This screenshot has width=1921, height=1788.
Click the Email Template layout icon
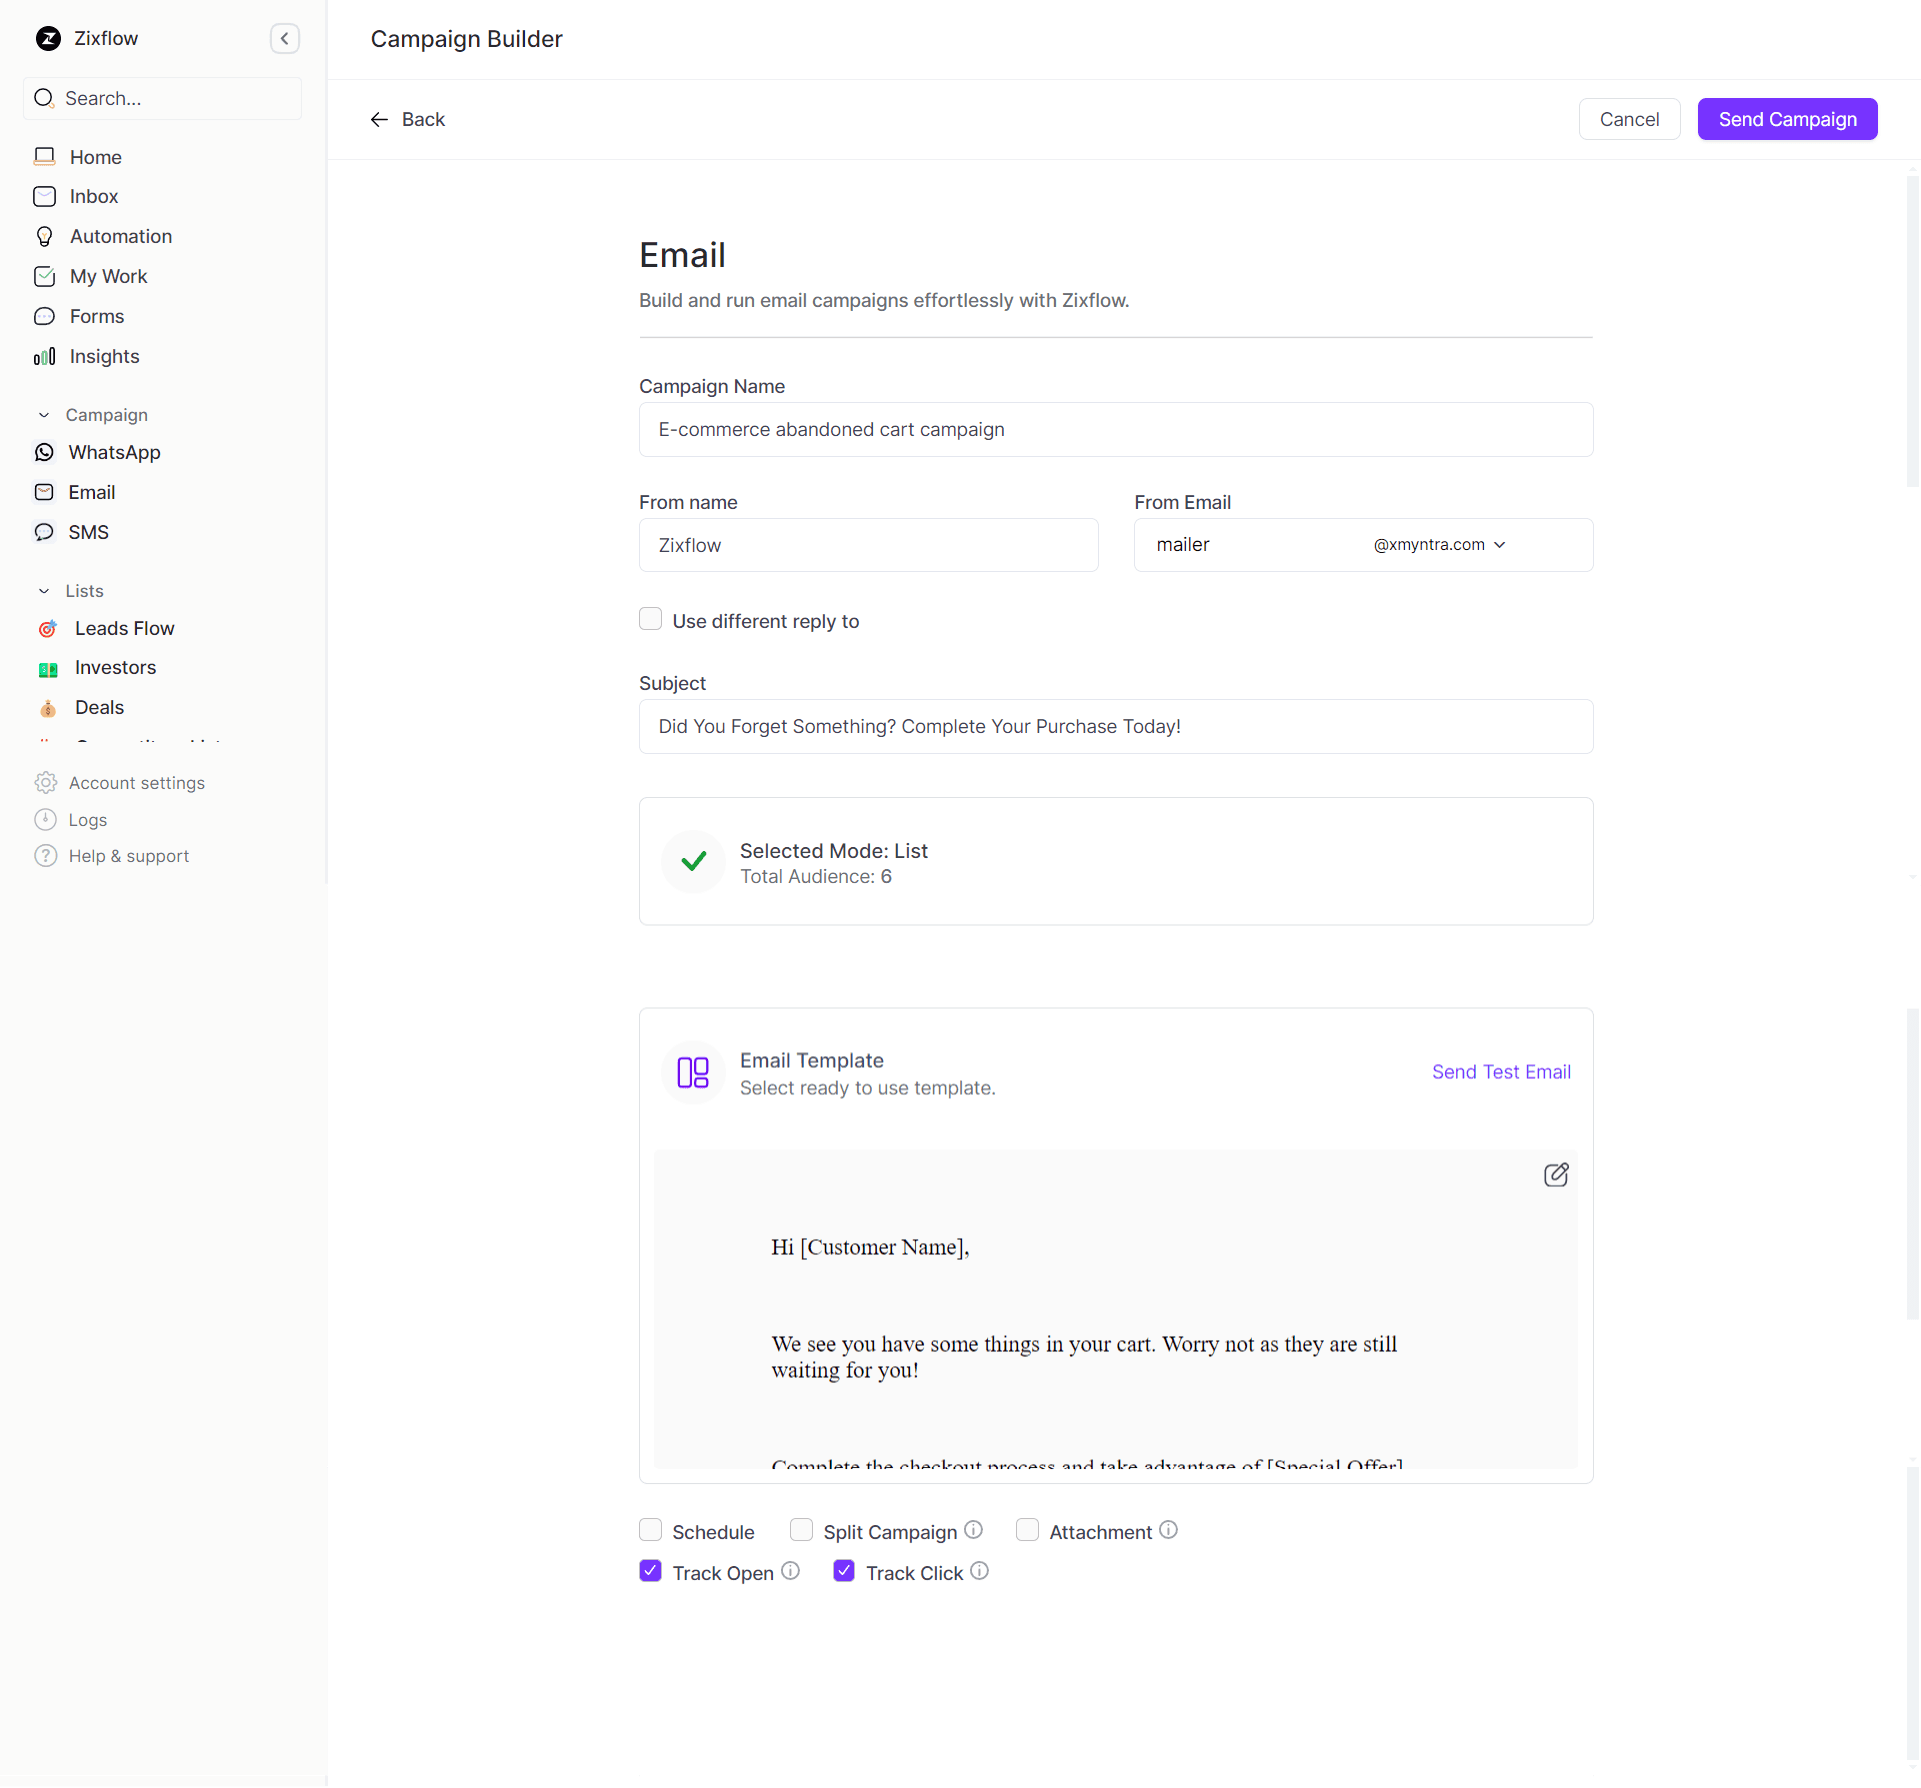pos(693,1073)
